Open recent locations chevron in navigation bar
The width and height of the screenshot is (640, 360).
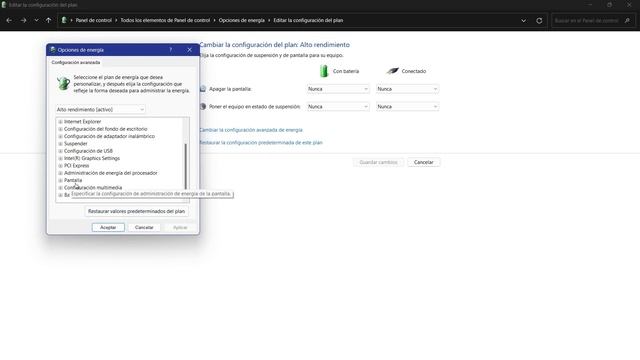[x=36, y=20]
